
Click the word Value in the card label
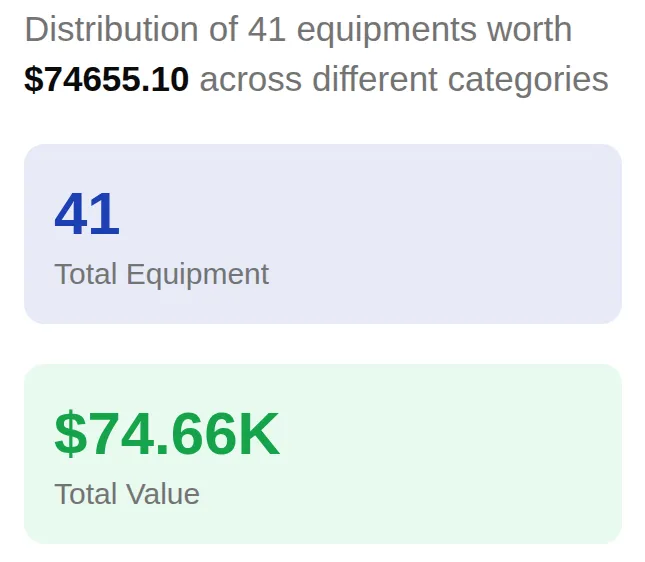point(163,494)
